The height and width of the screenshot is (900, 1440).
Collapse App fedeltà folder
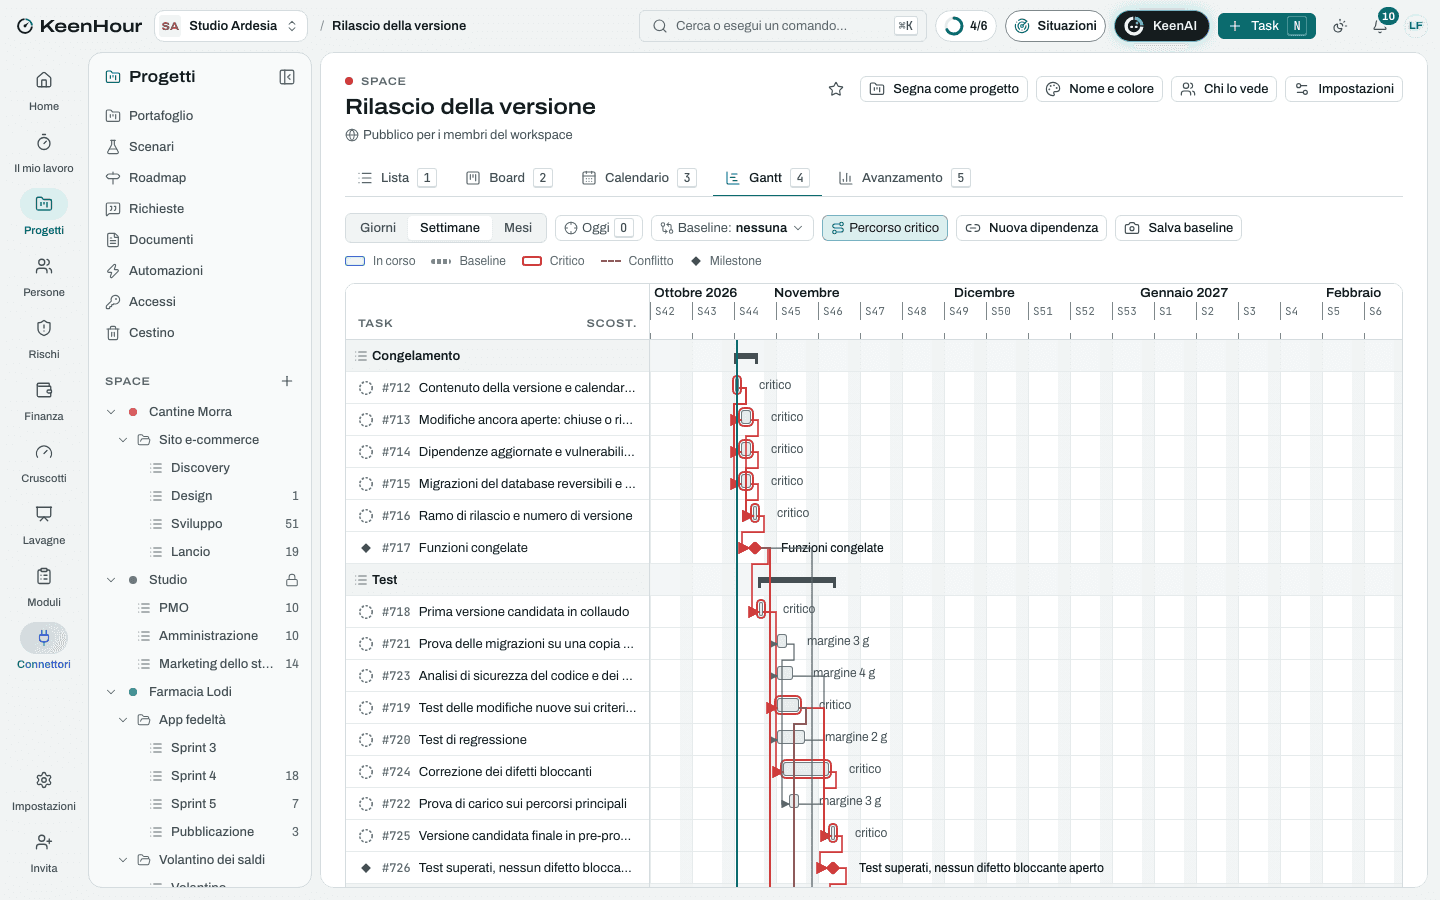point(123,720)
